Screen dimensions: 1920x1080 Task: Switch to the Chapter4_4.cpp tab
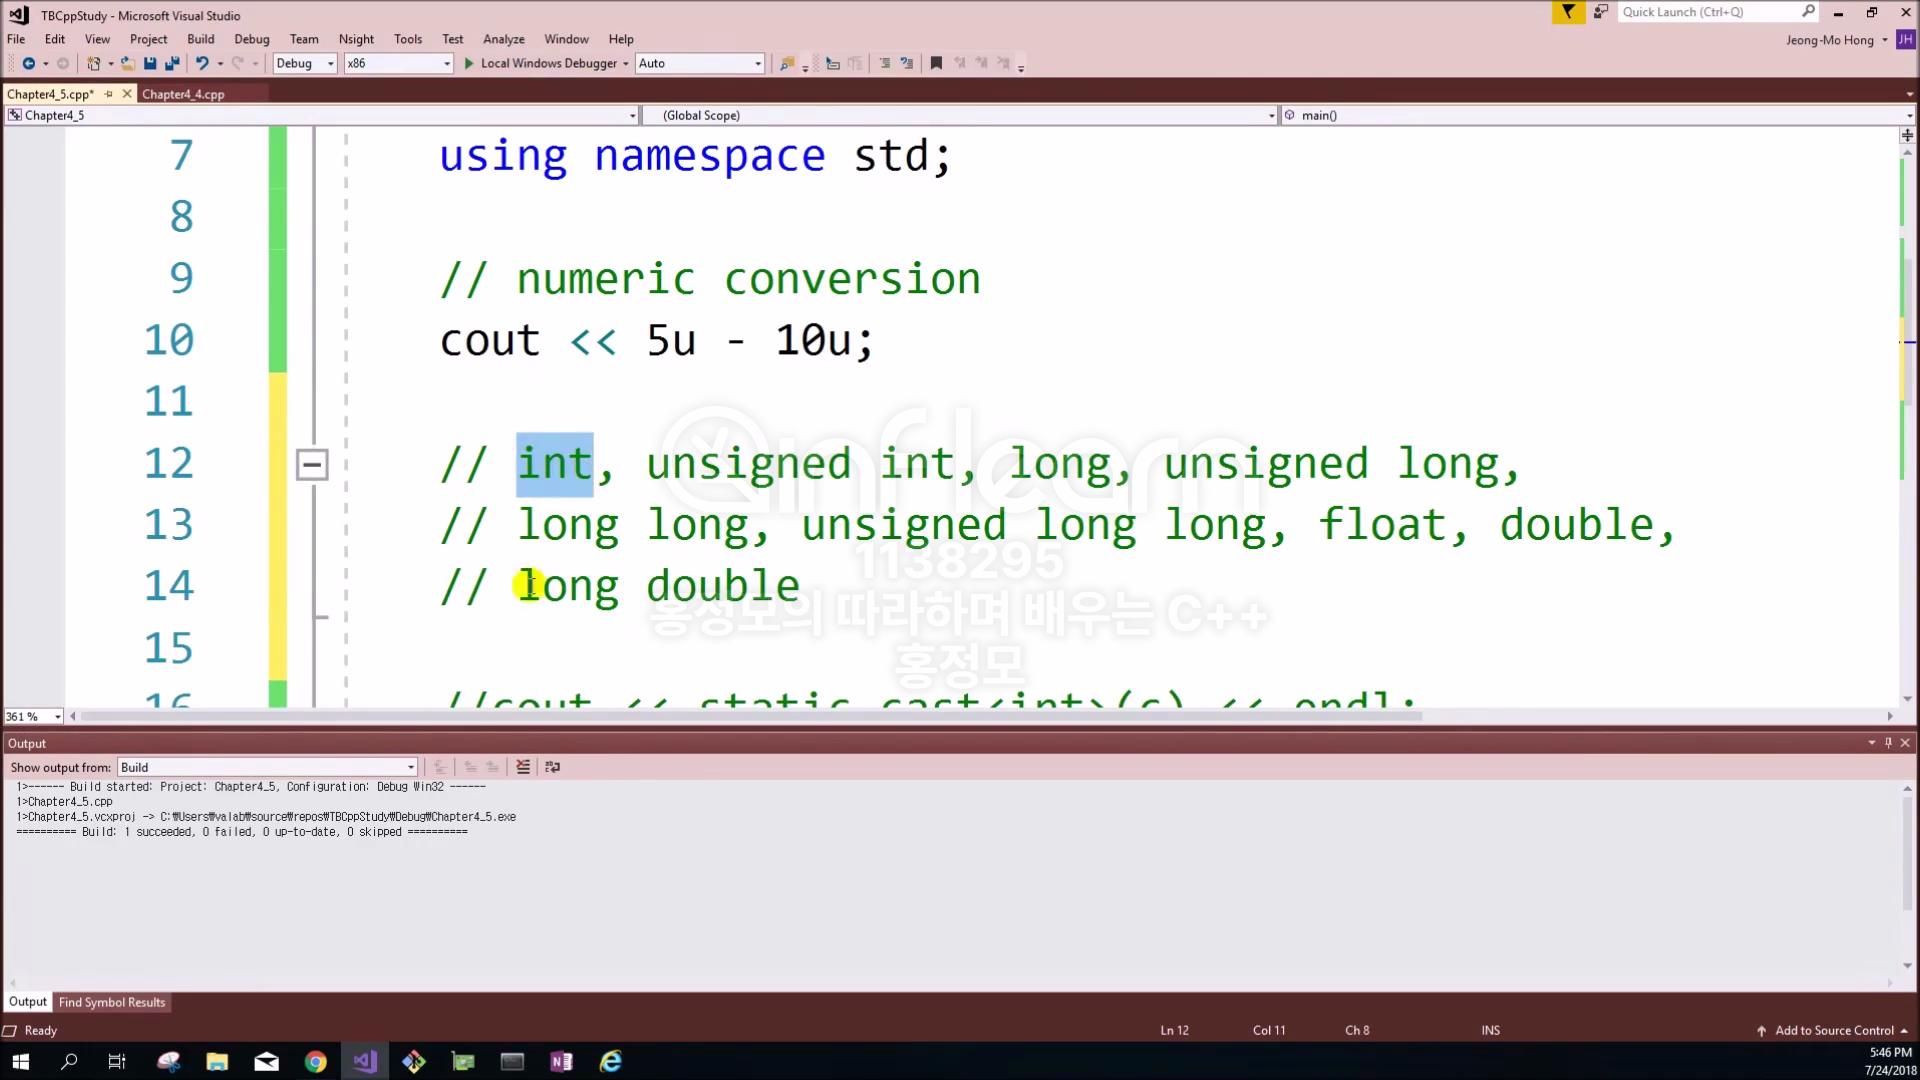183,94
